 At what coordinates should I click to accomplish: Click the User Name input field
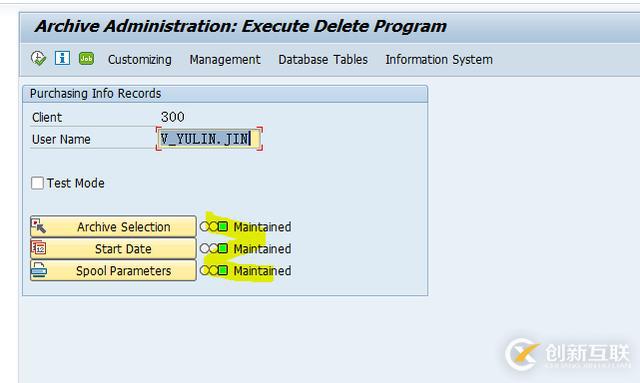click(209, 139)
